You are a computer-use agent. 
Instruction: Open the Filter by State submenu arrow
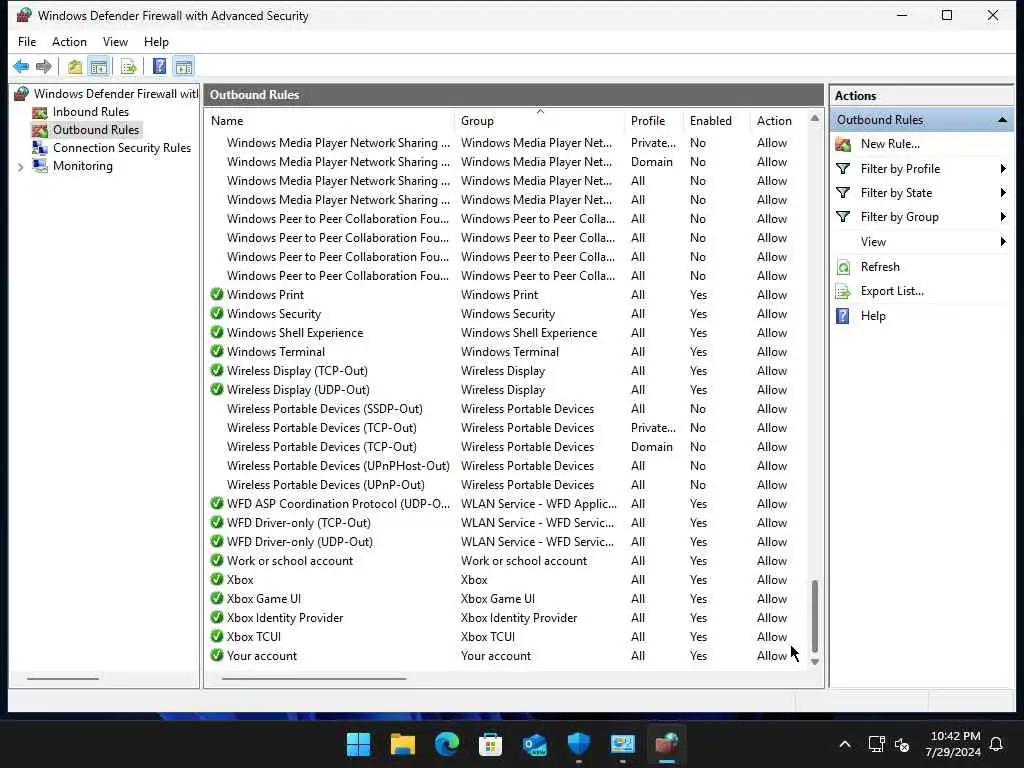pyautogui.click(x=1003, y=193)
